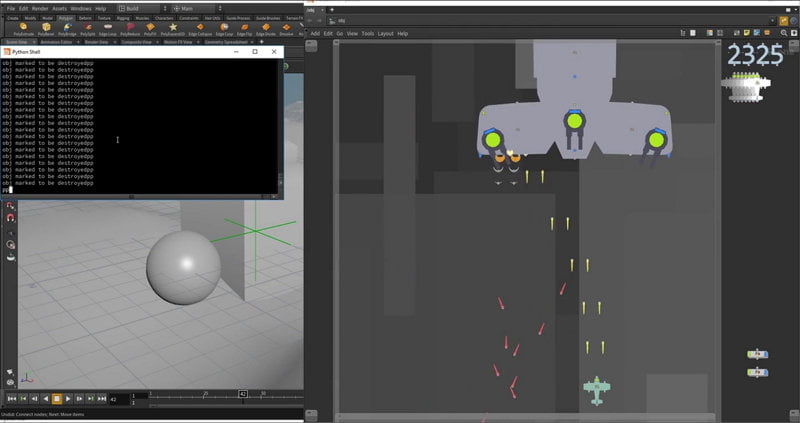This screenshot has width=800, height=423.
Task: Toggle the red snapping magnet in viewport toolbar
Action: [10, 218]
